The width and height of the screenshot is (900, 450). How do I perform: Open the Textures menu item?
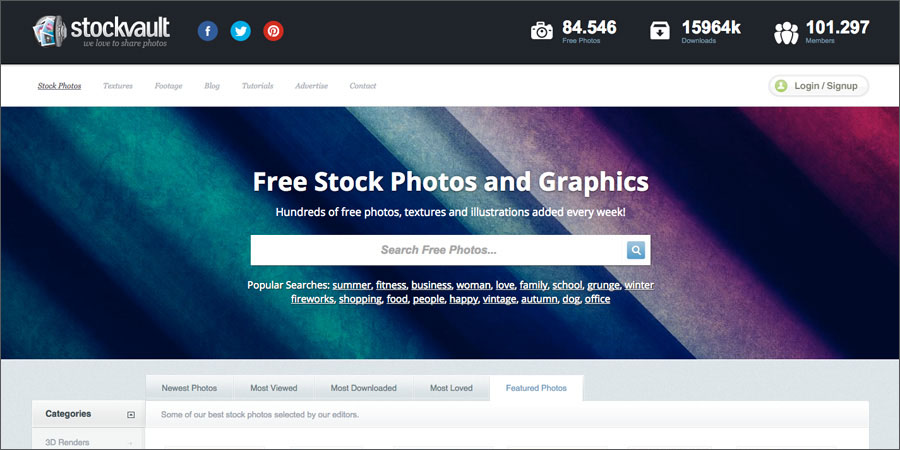point(118,86)
